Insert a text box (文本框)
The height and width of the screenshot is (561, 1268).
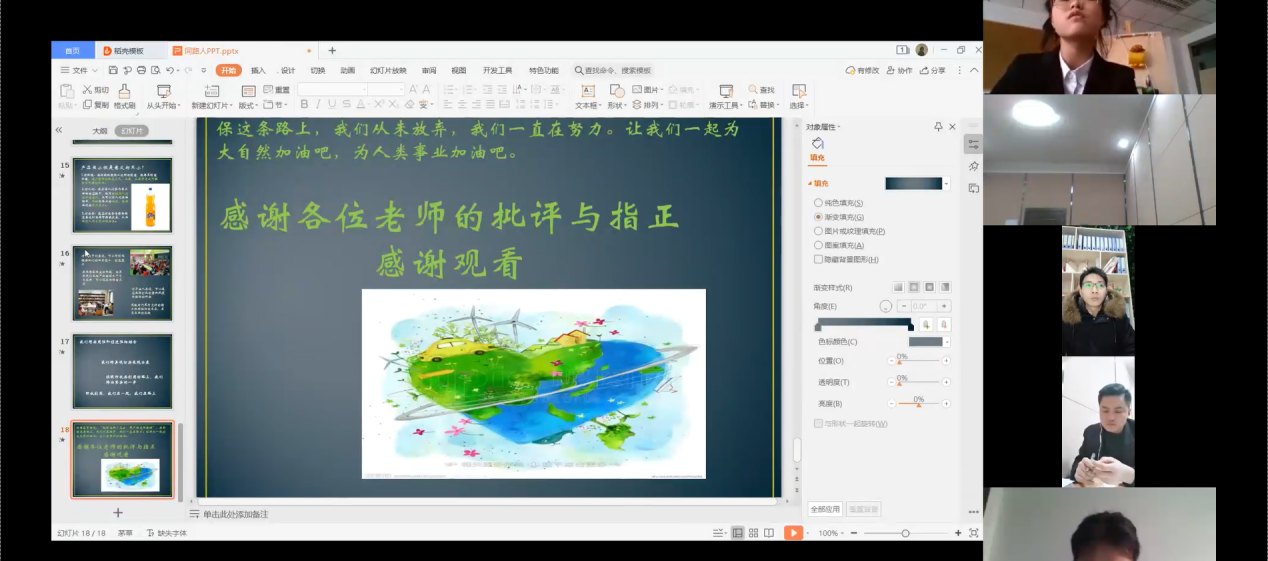click(587, 97)
